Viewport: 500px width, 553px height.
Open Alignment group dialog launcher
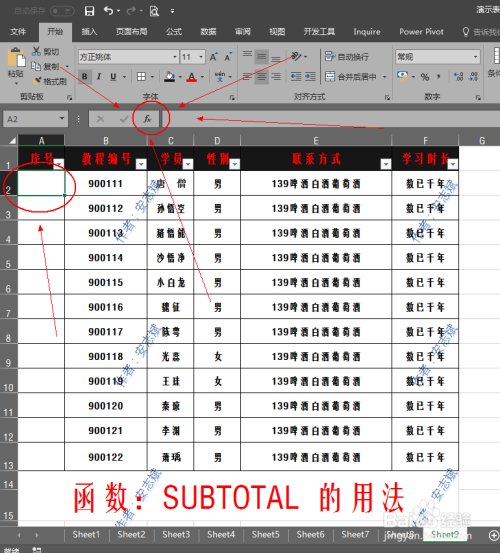388,98
